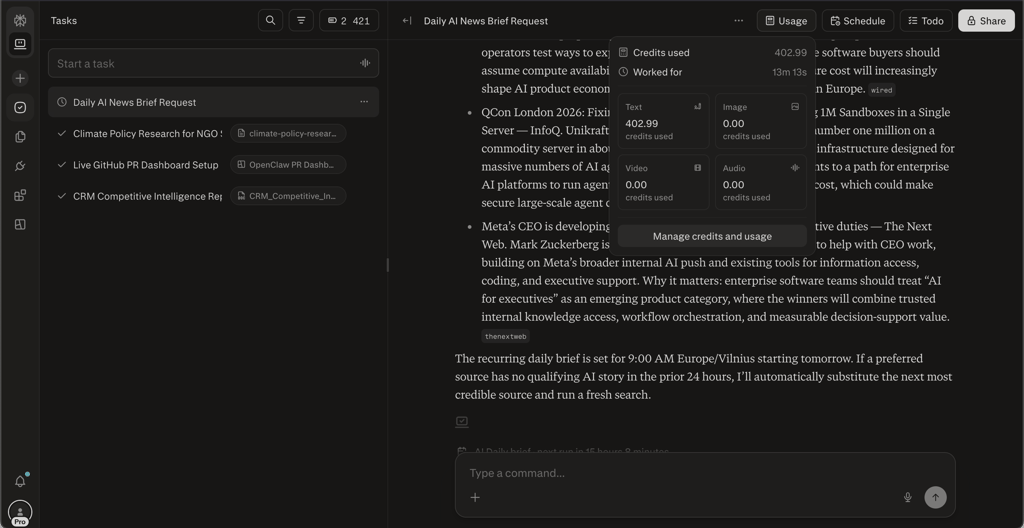Collapse the task panel arrow icon
The width and height of the screenshot is (1024, 528).
pos(407,20)
